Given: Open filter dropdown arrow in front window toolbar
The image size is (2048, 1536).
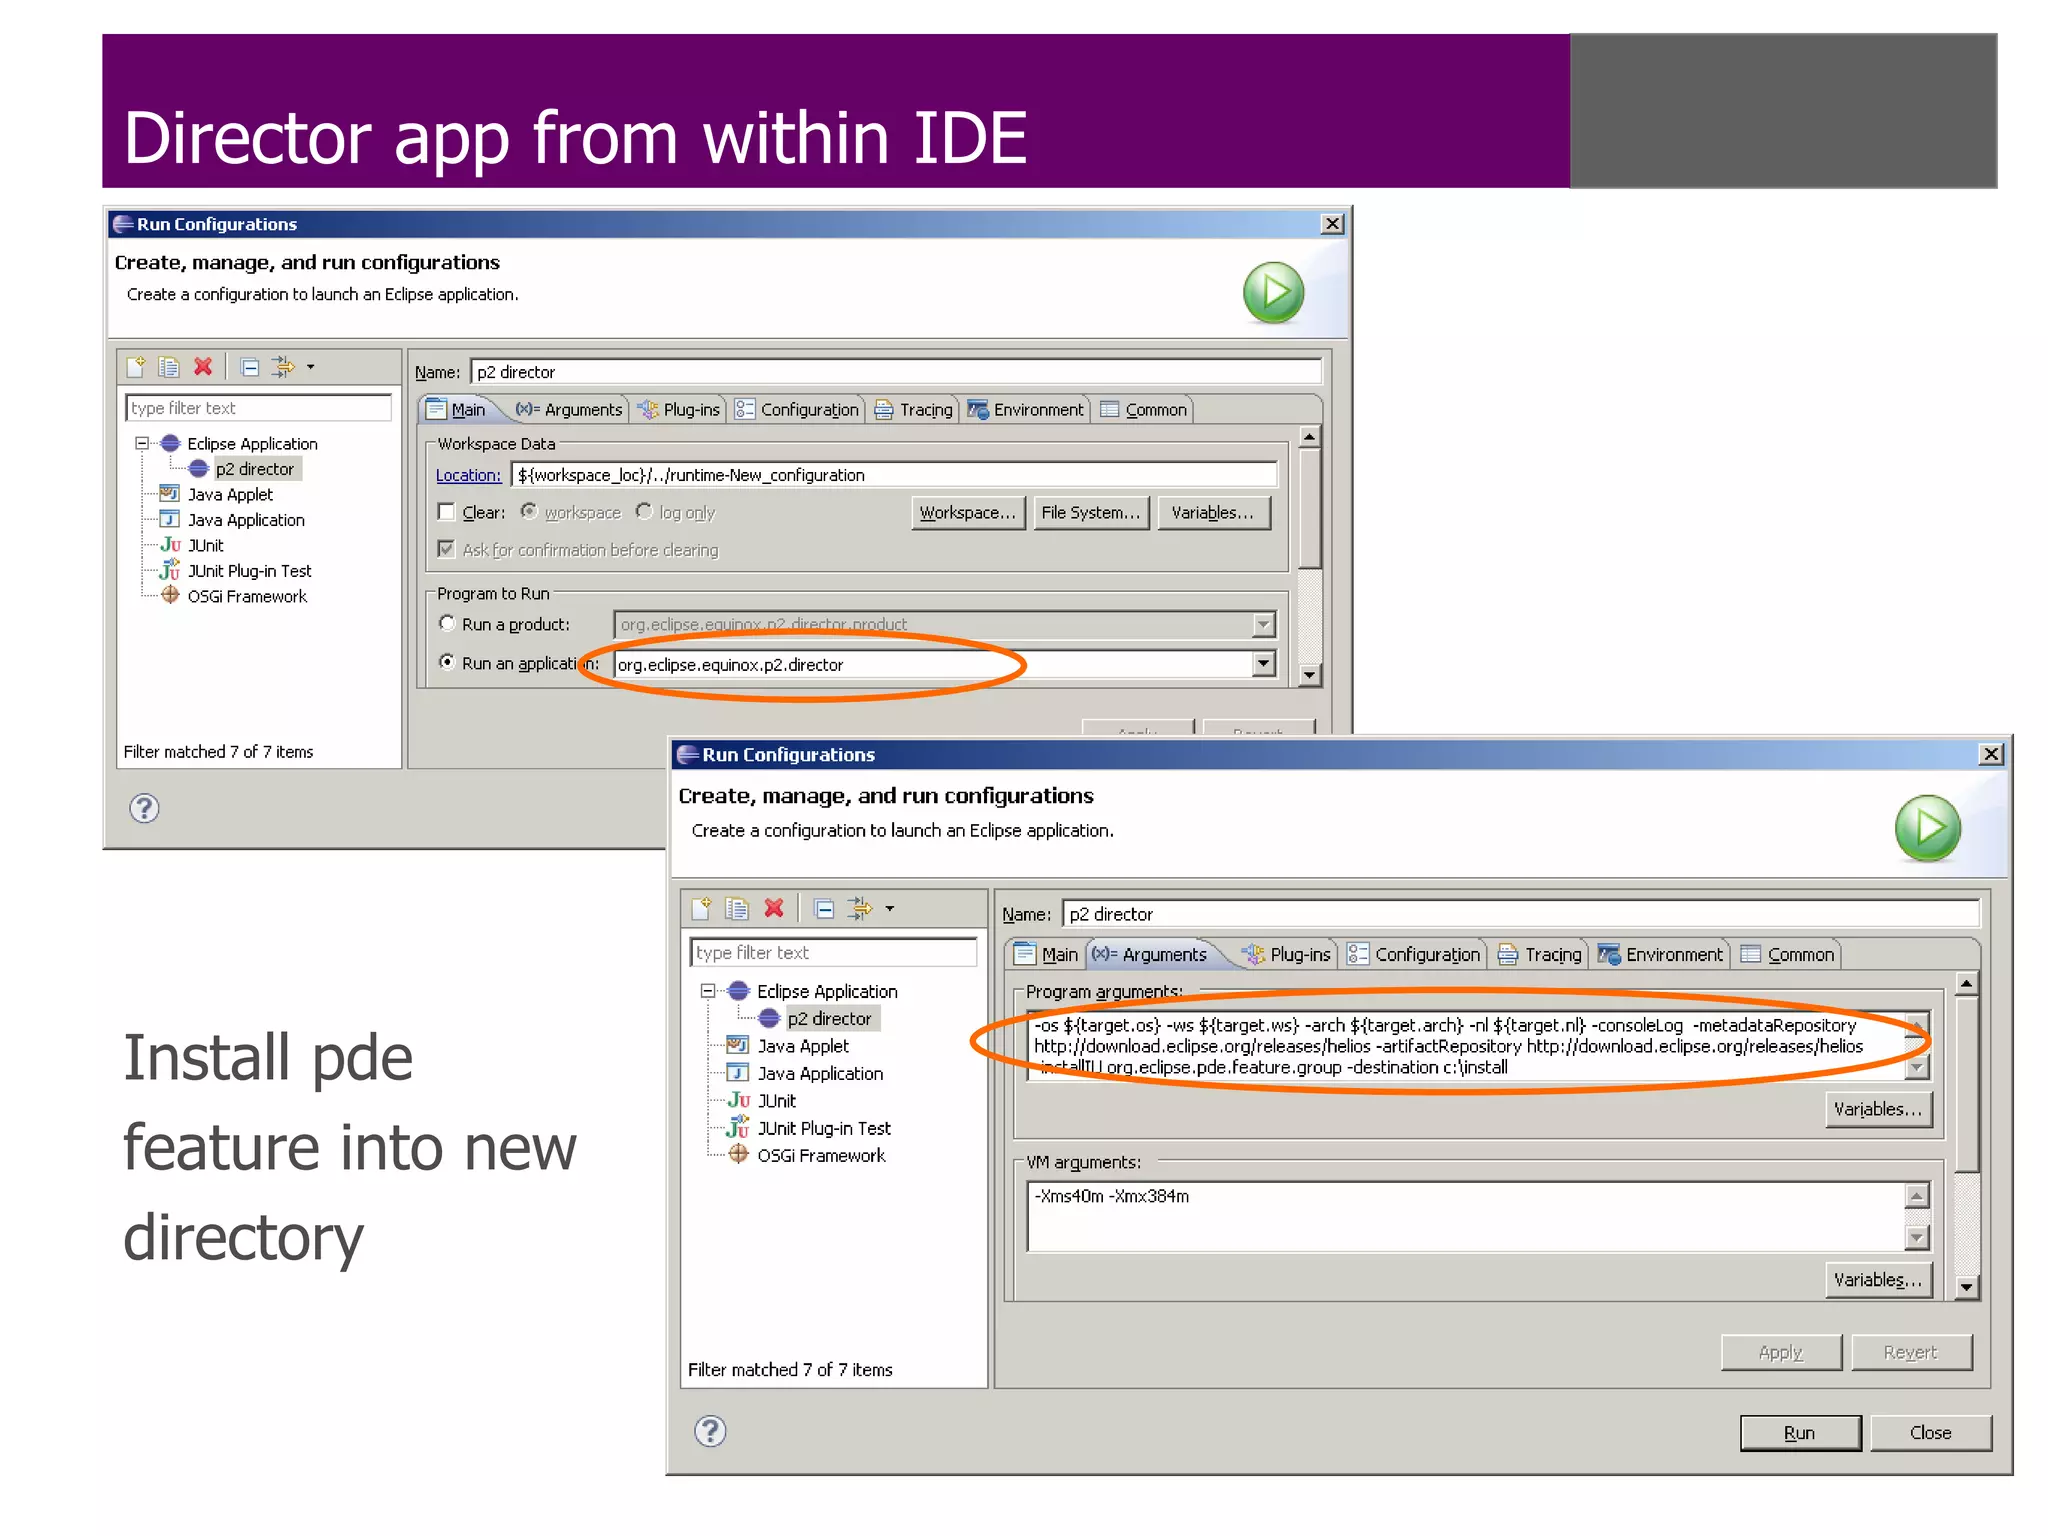Looking at the screenshot, I should 890,909.
